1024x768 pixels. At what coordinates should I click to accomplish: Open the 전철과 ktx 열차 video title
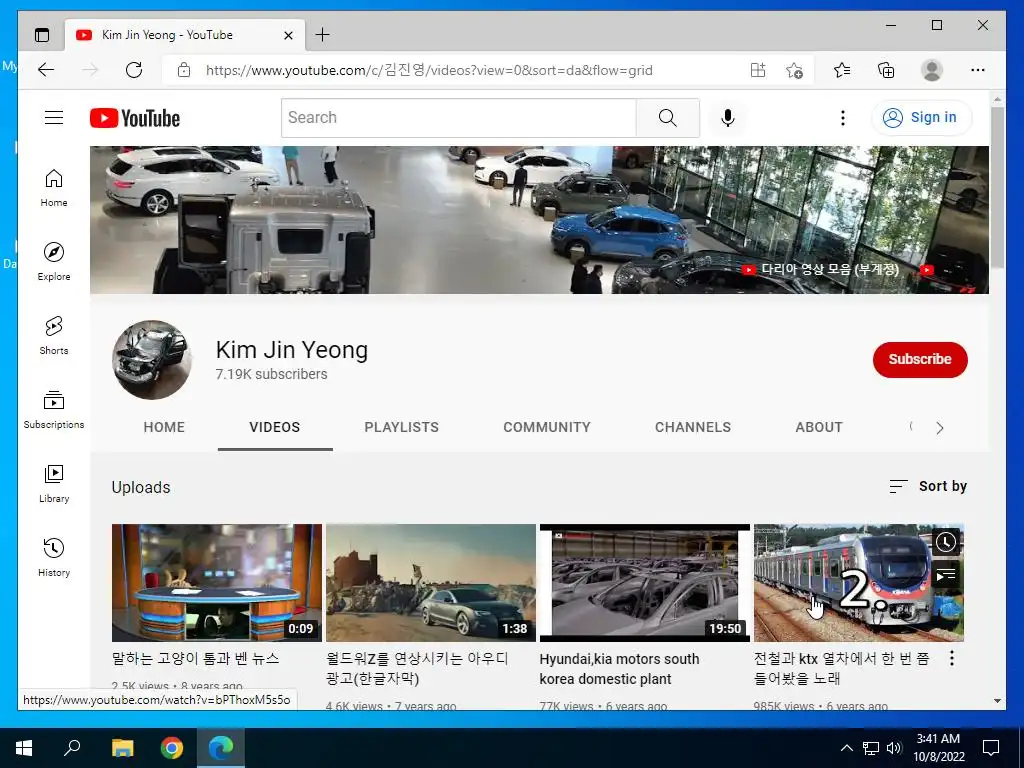point(841,669)
